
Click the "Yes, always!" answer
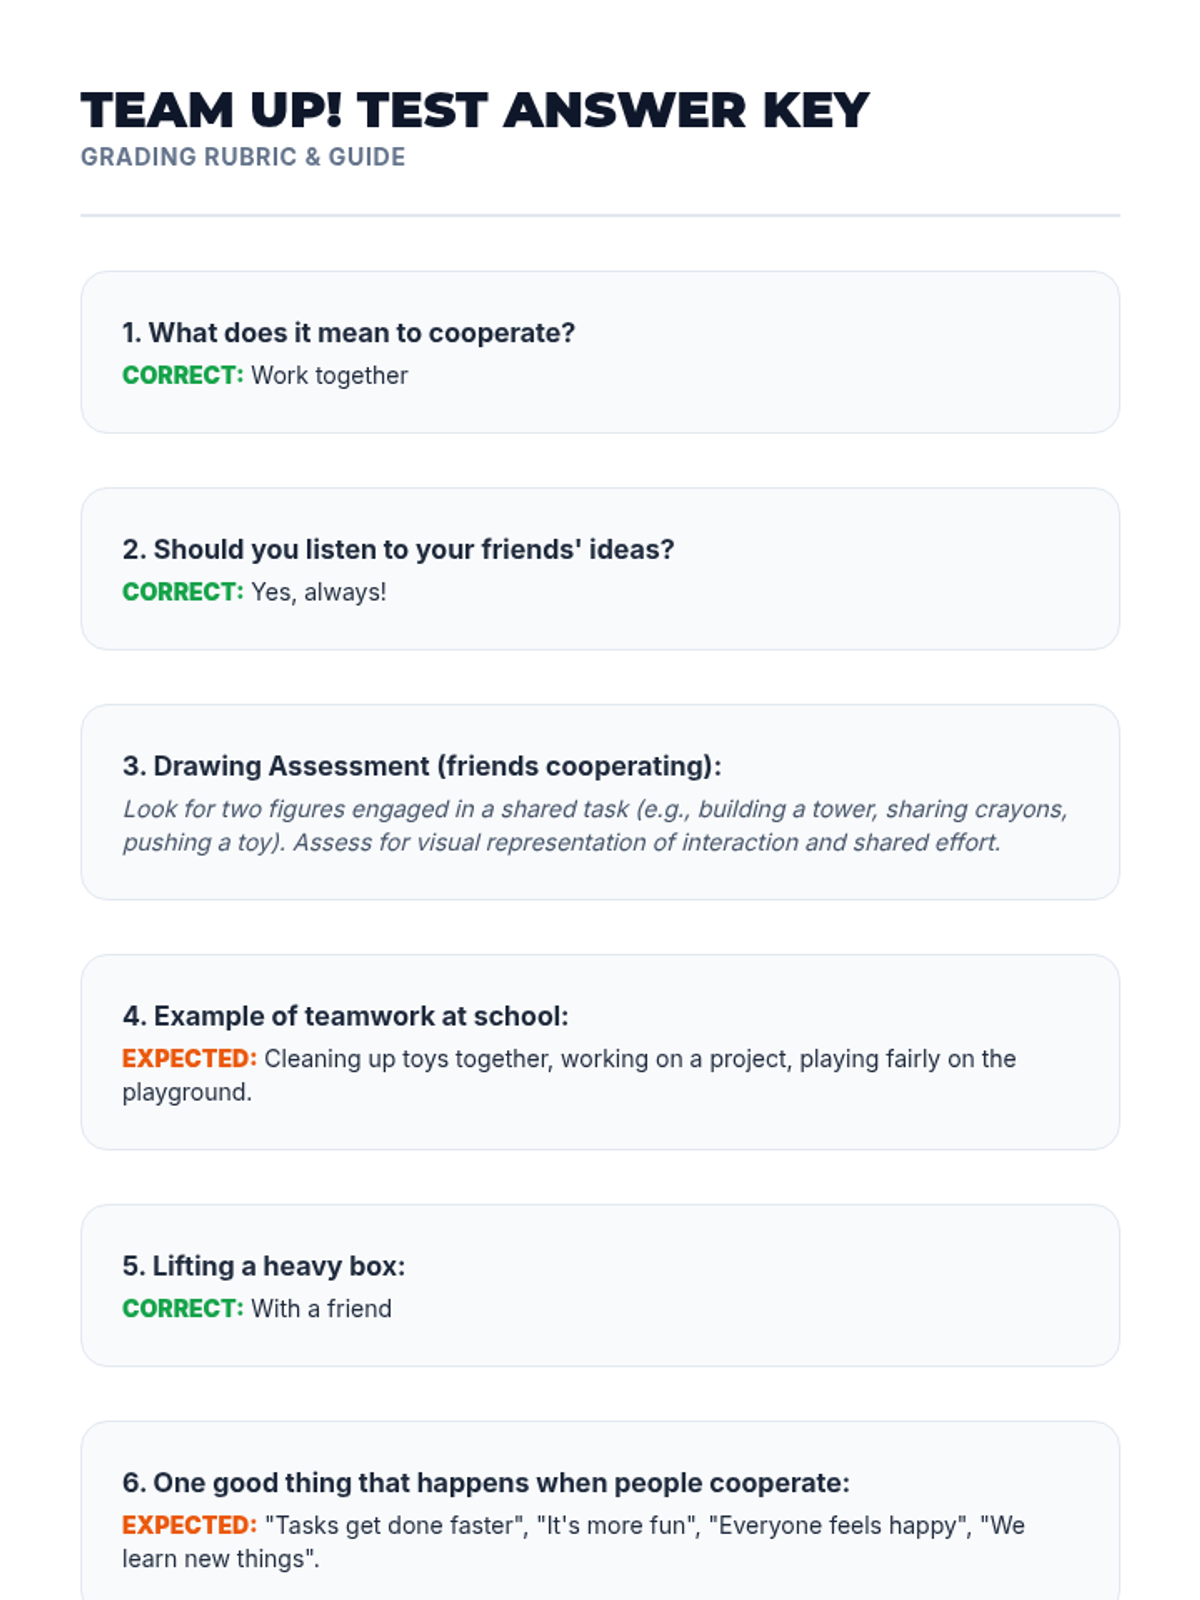click(x=318, y=592)
